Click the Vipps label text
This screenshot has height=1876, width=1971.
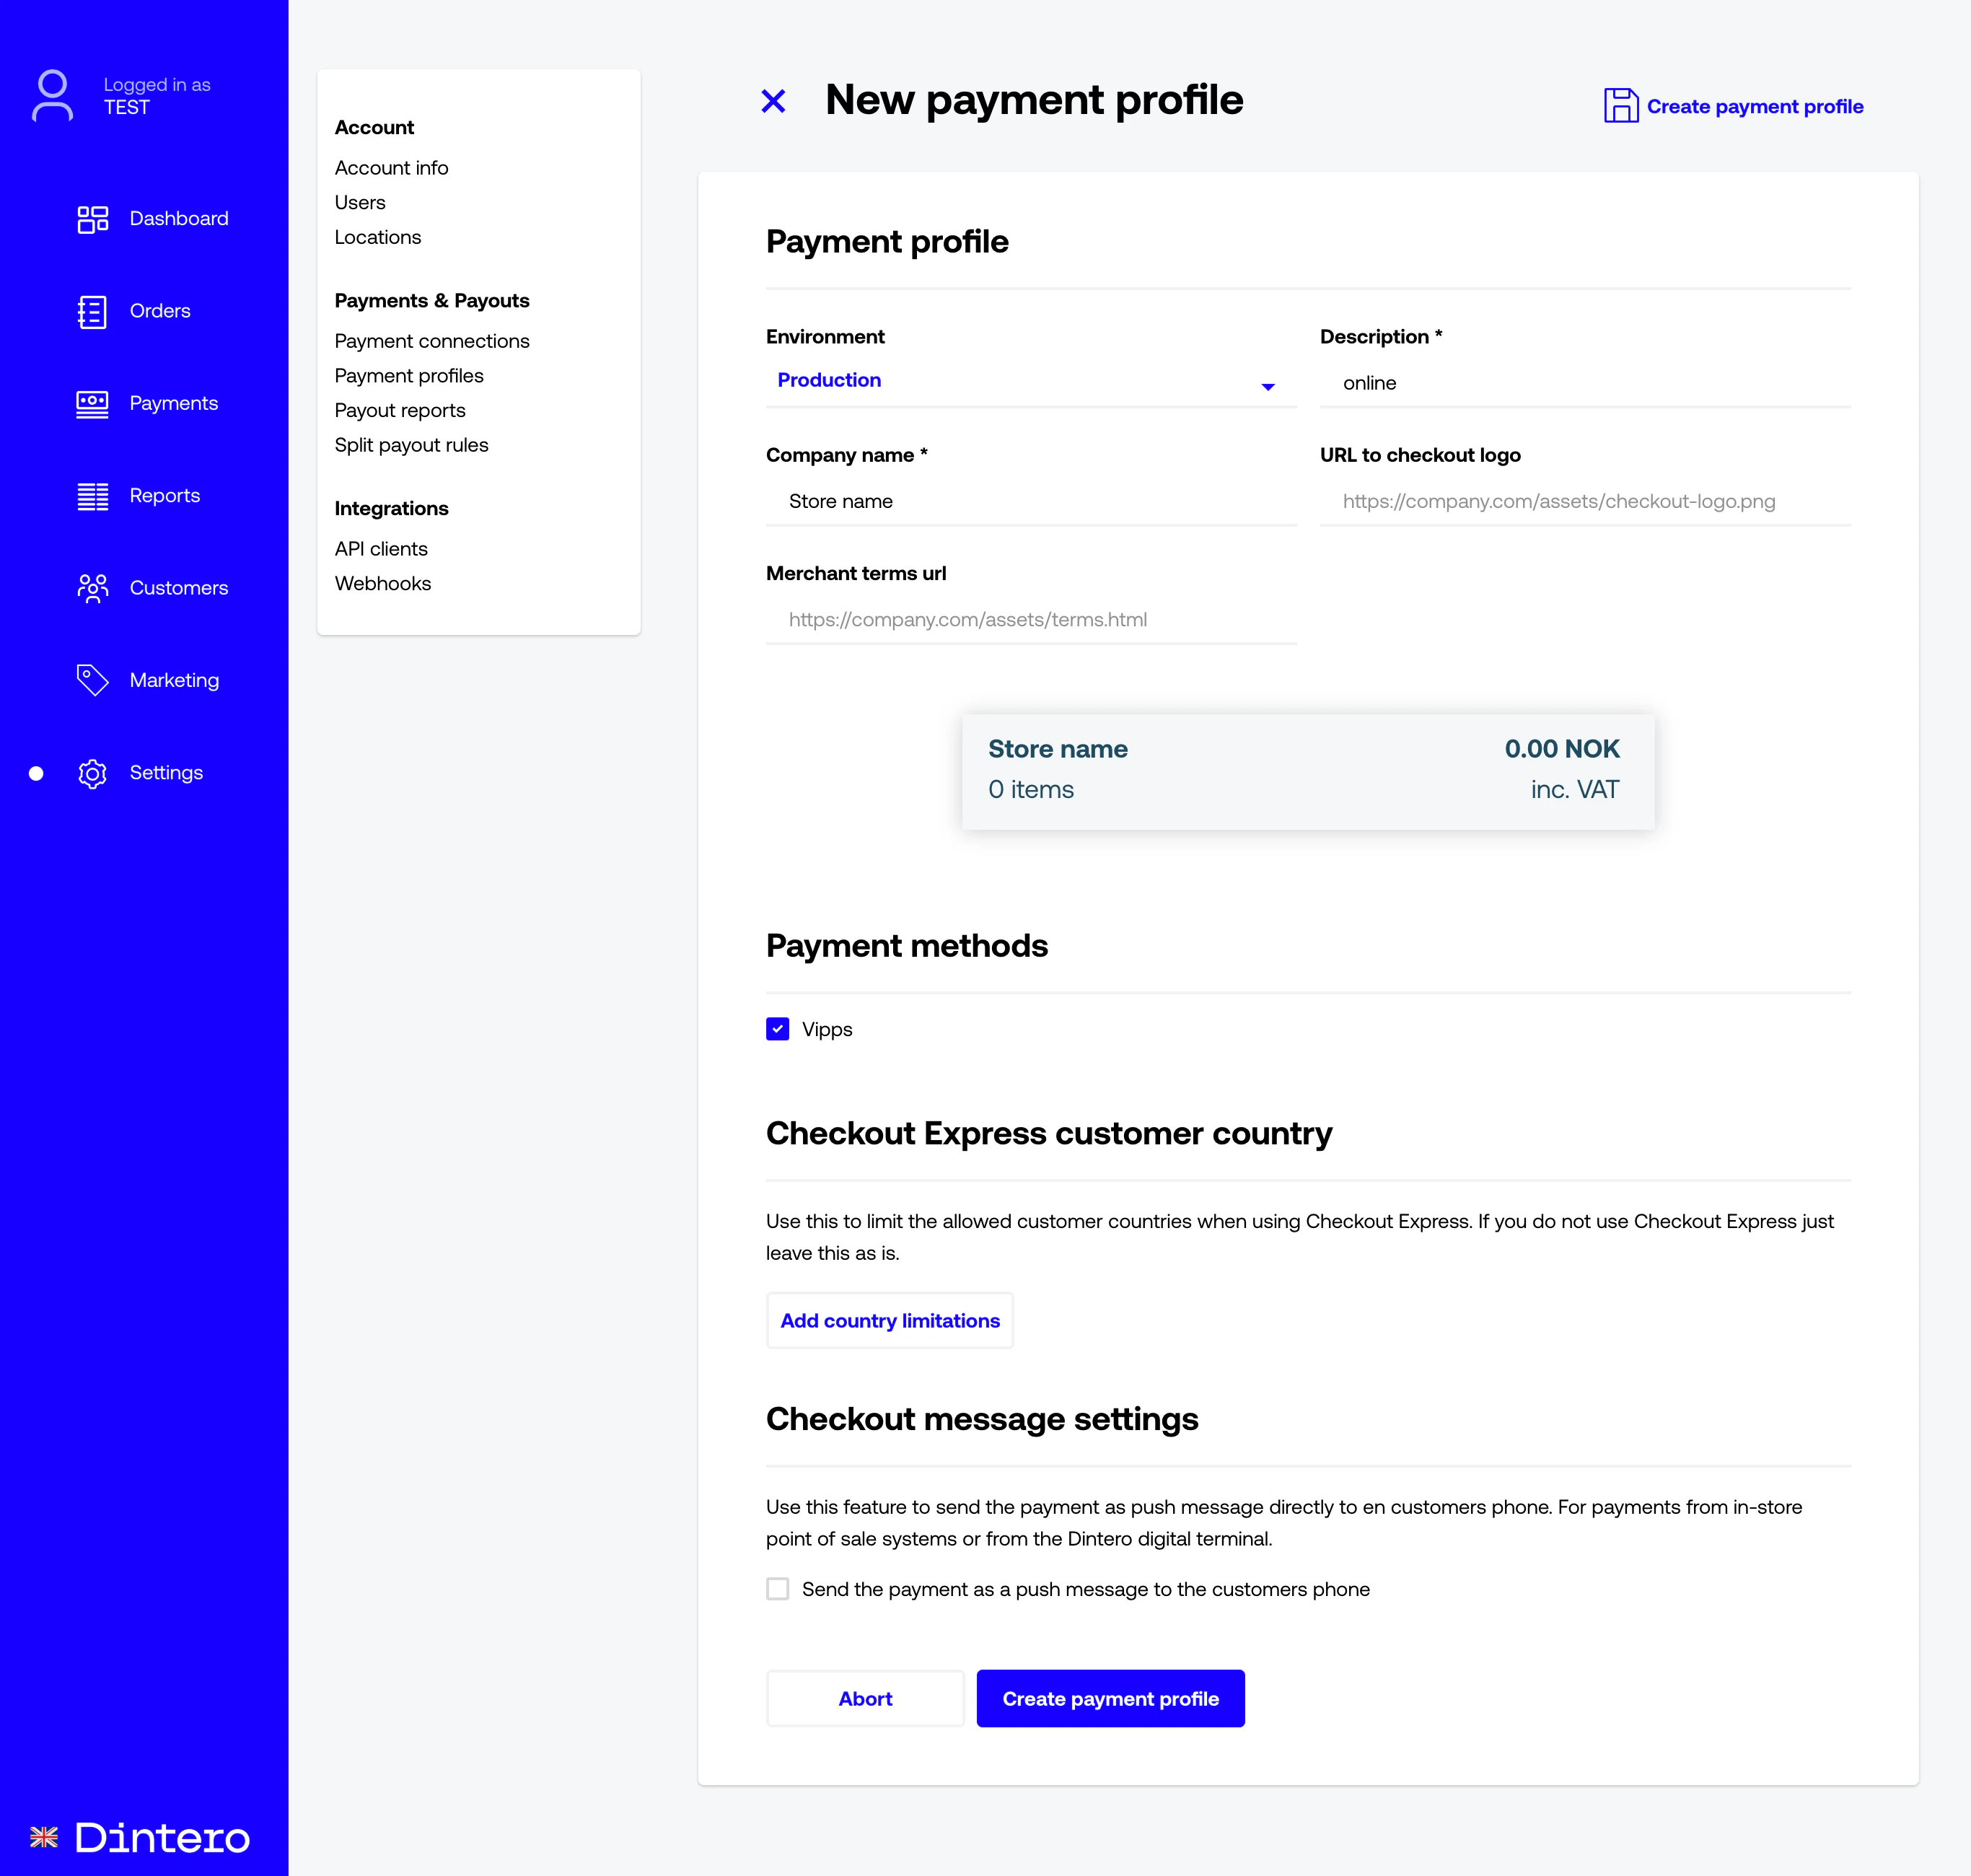[827, 1030]
